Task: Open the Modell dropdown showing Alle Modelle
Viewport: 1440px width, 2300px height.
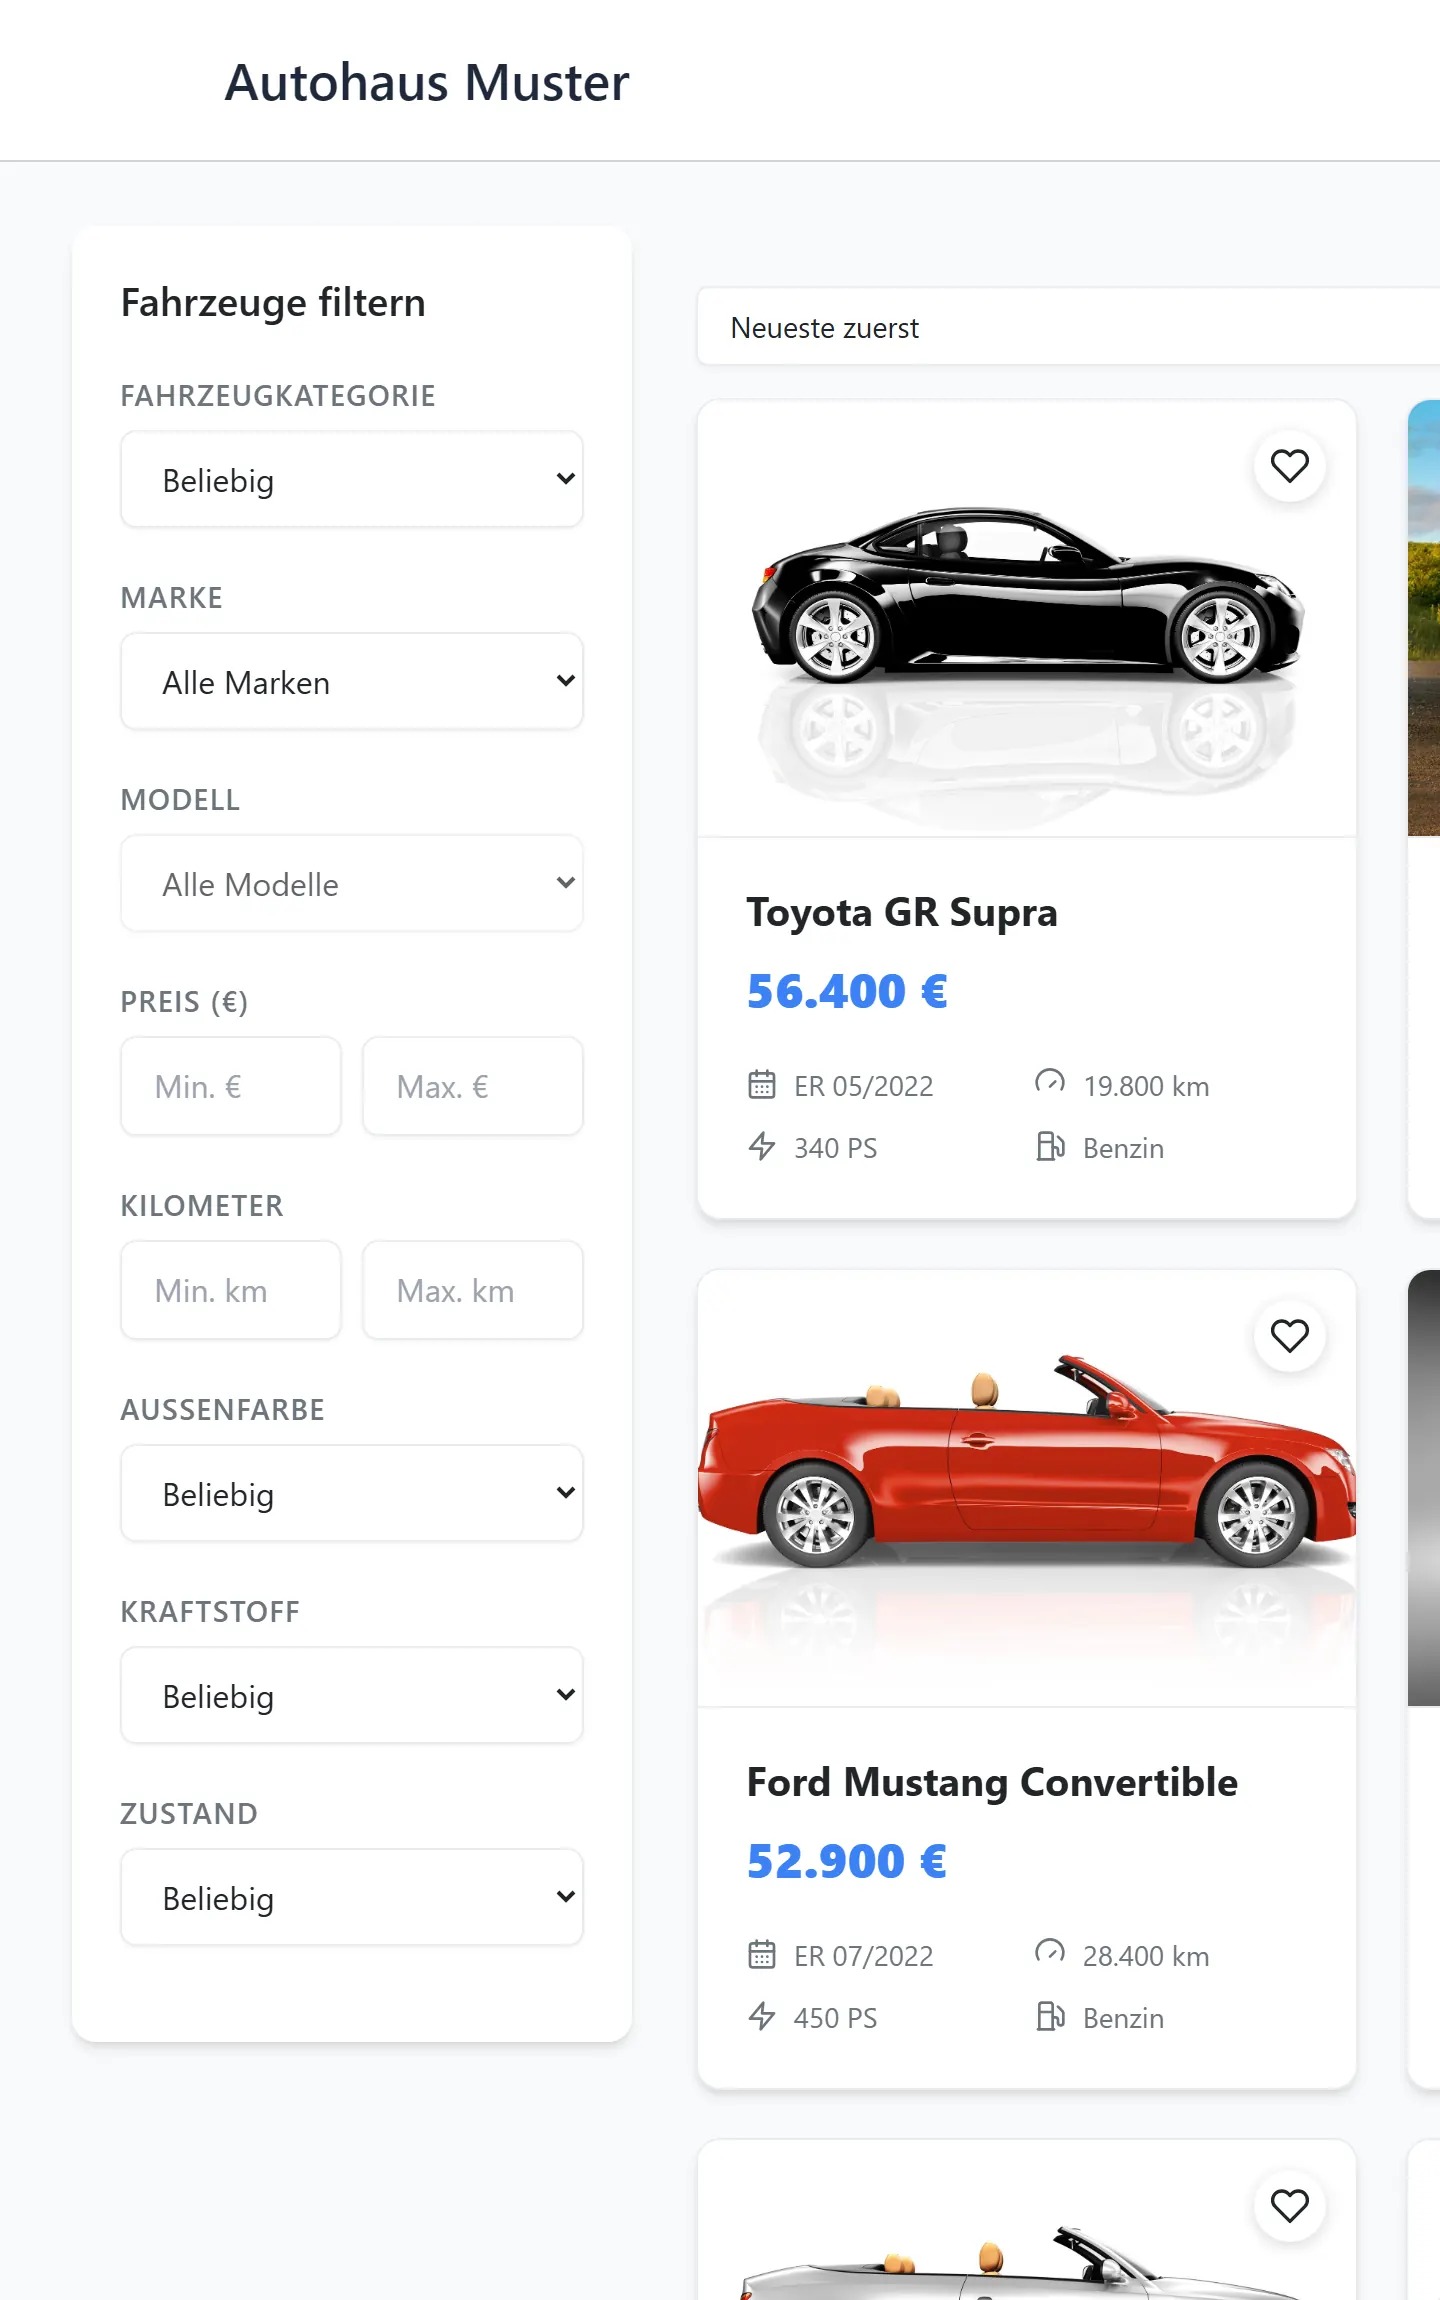Action: [x=352, y=884]
